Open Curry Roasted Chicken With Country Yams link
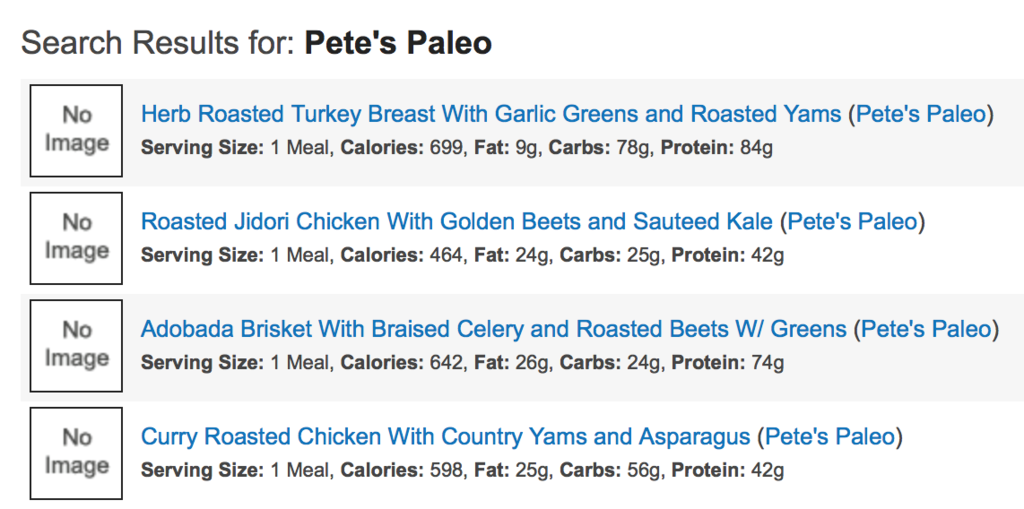The width and height of the screenshot is (1024, 509). point(445,437)
